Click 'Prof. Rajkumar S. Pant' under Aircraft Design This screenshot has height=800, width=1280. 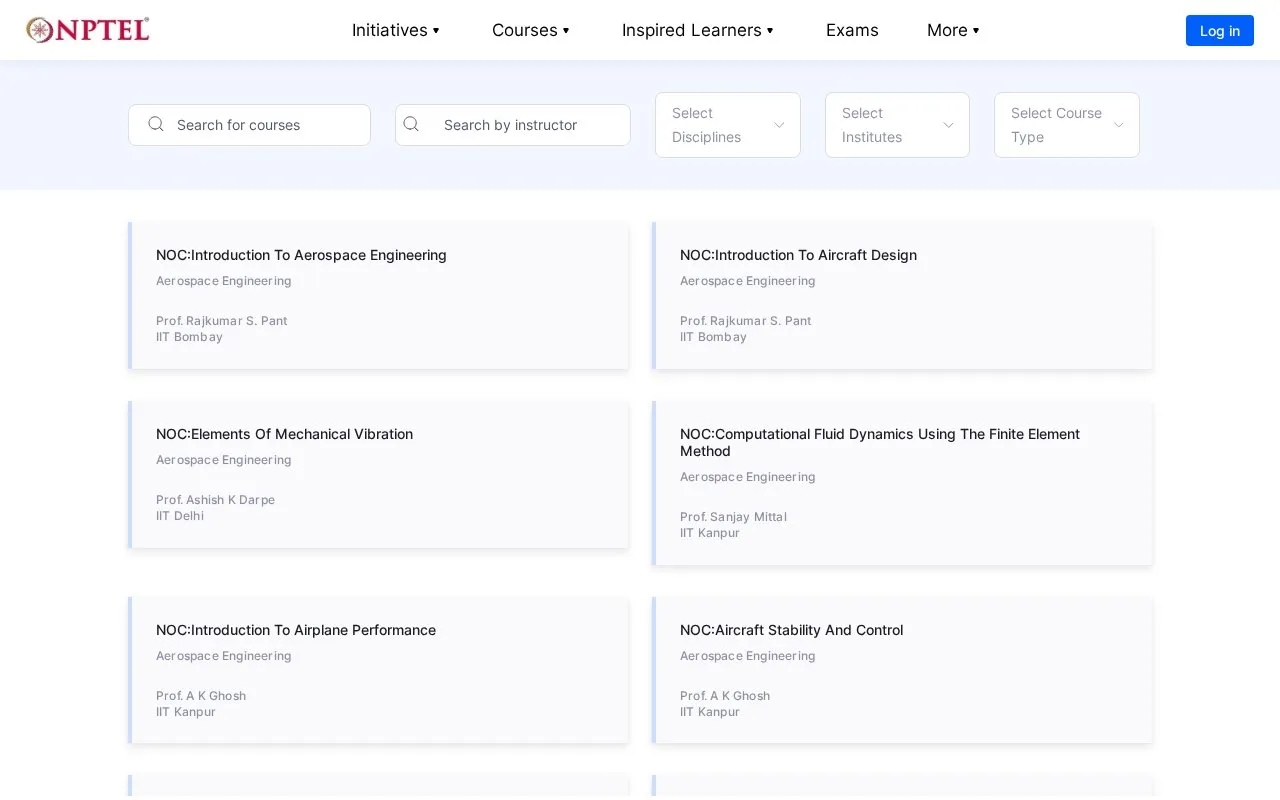(x=745, y=321)
